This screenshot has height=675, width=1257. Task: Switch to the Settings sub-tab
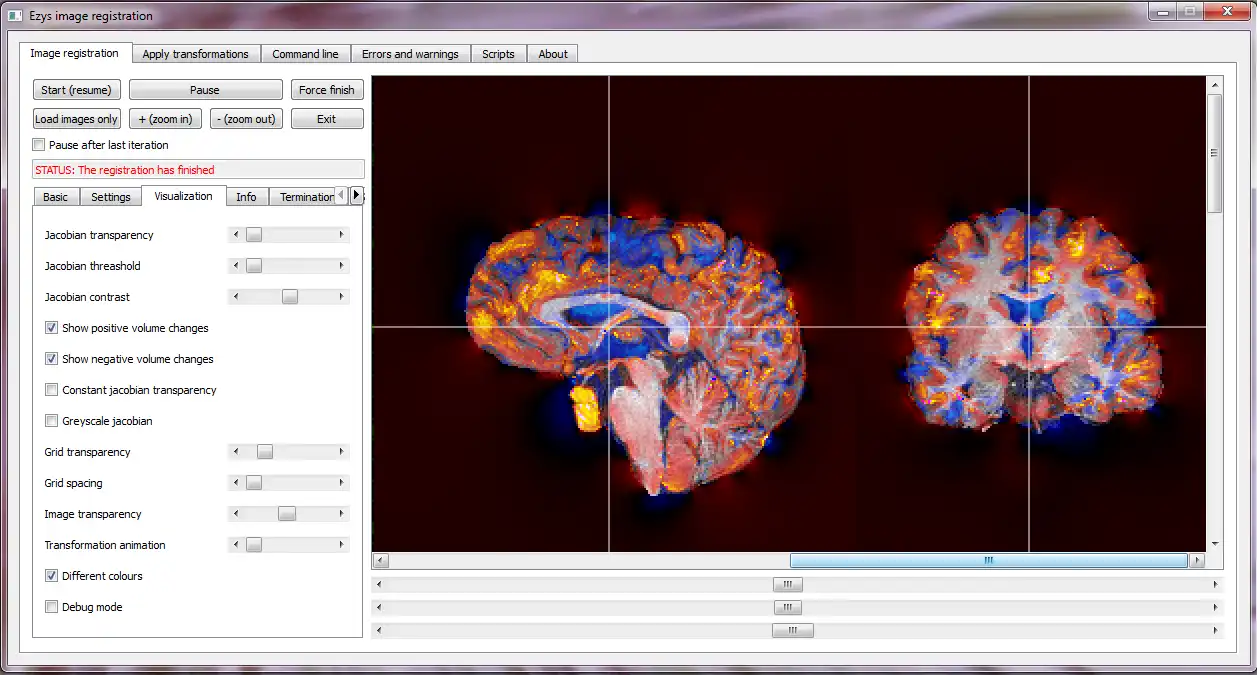[x=111, y=197]
